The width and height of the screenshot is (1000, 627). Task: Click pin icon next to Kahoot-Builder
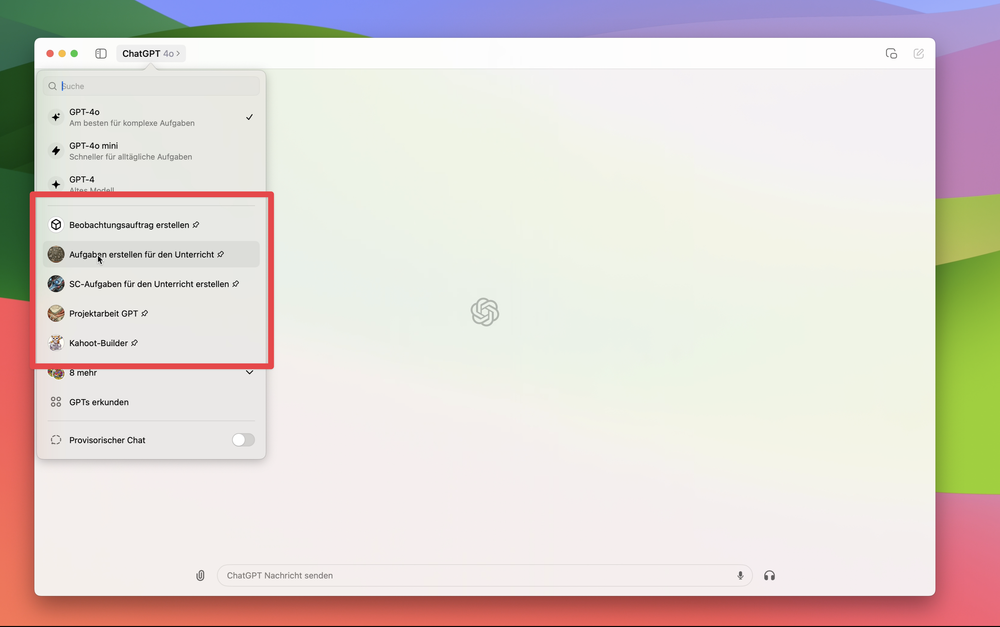coord(135,343)
